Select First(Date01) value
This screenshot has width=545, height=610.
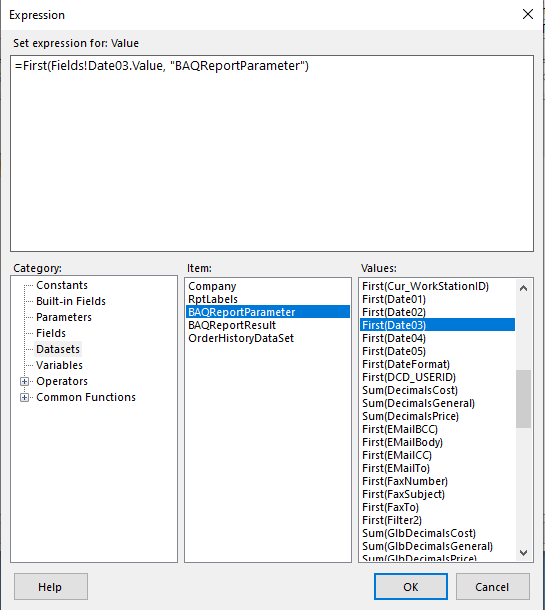tap(437, 299)
